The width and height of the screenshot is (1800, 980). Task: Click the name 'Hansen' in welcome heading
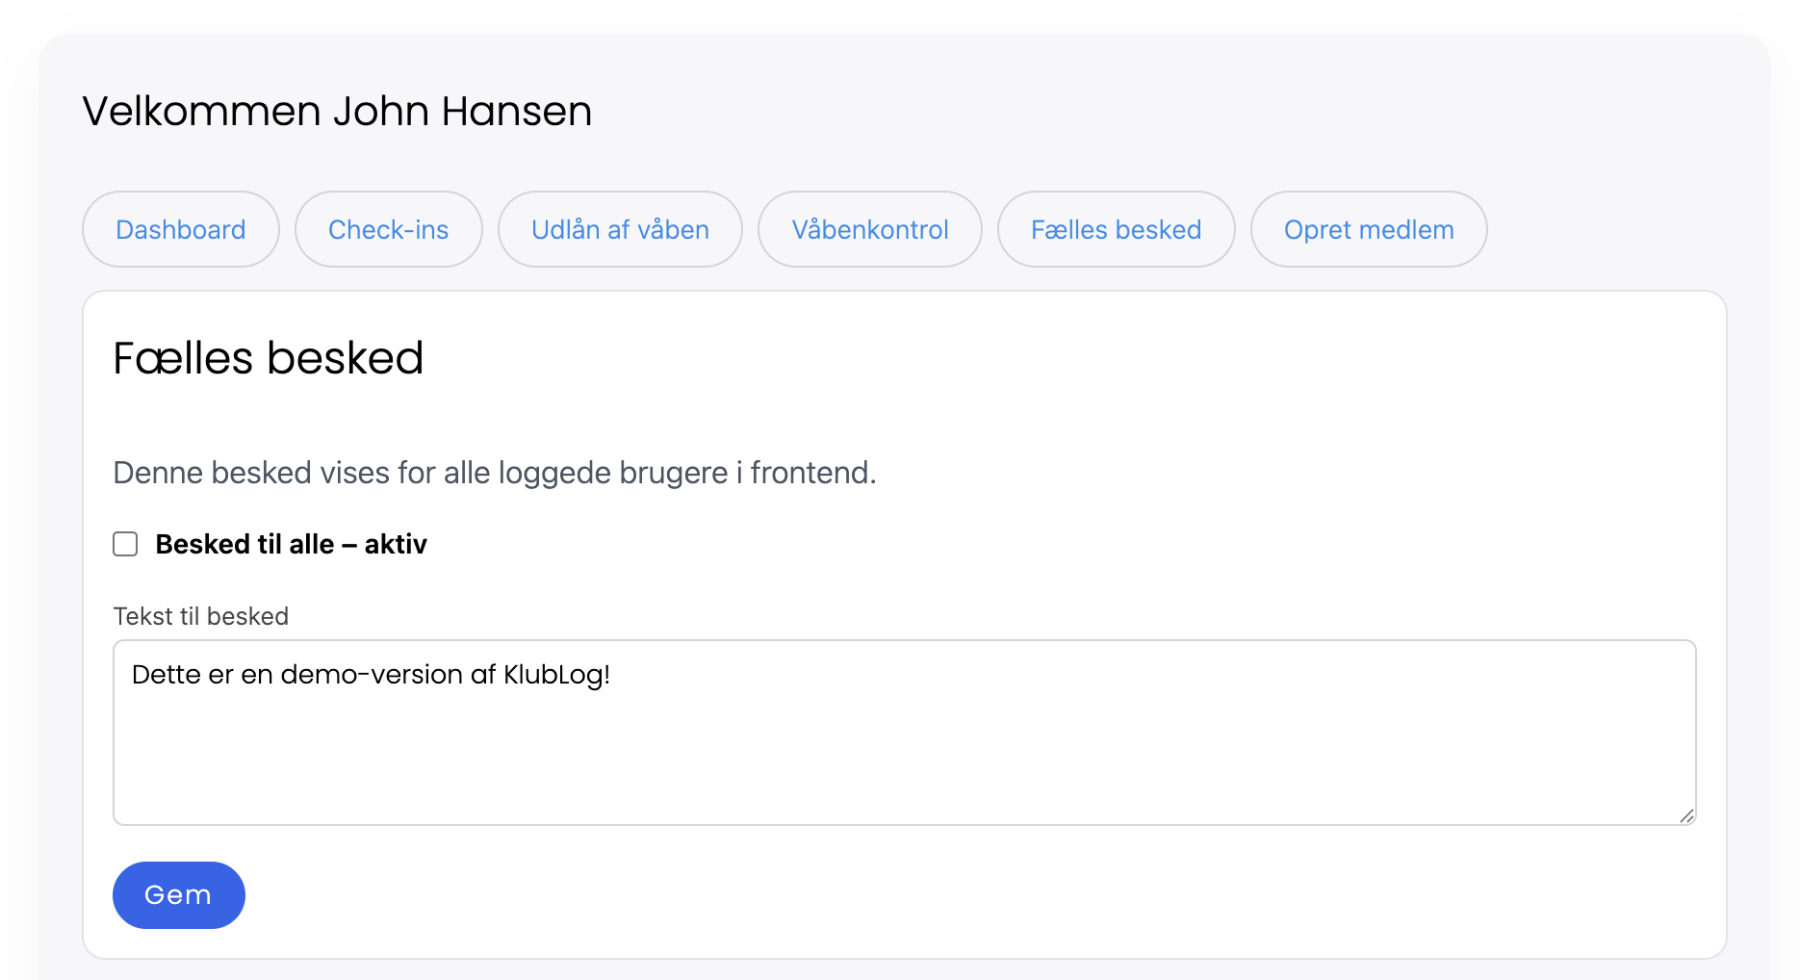pos(516,111)
